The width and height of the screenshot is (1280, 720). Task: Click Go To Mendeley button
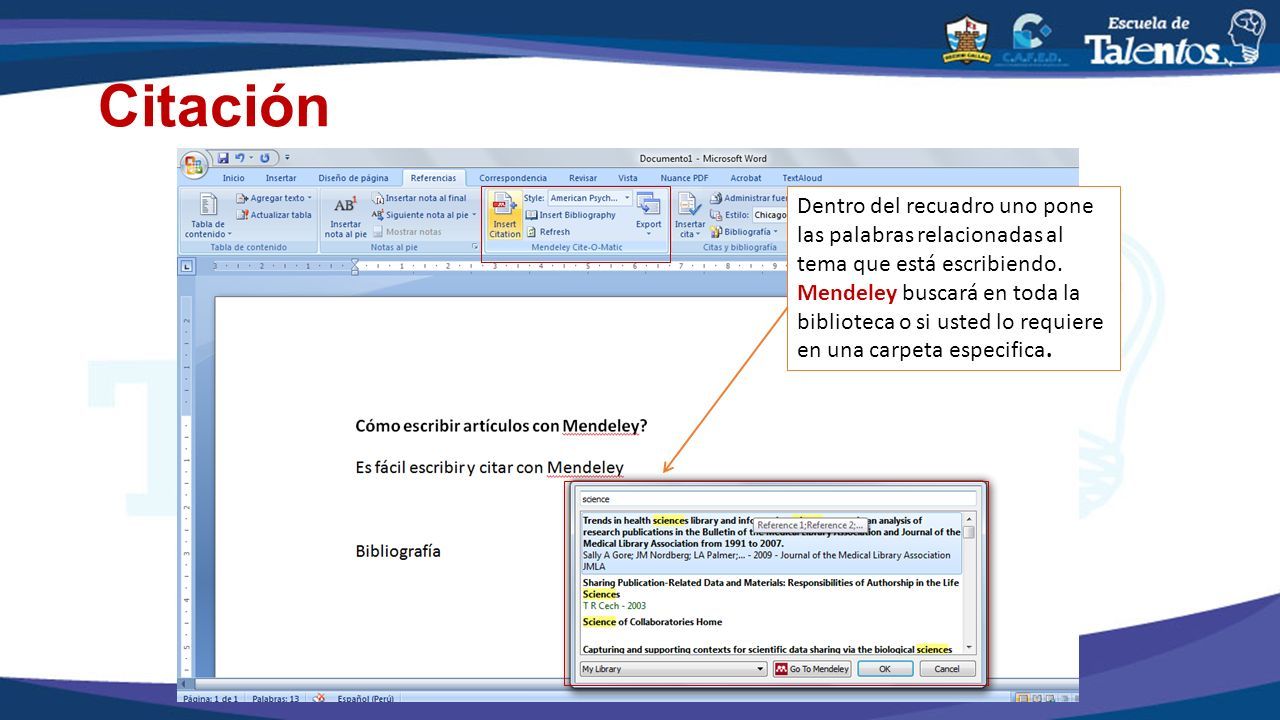[x=811, y=669]
